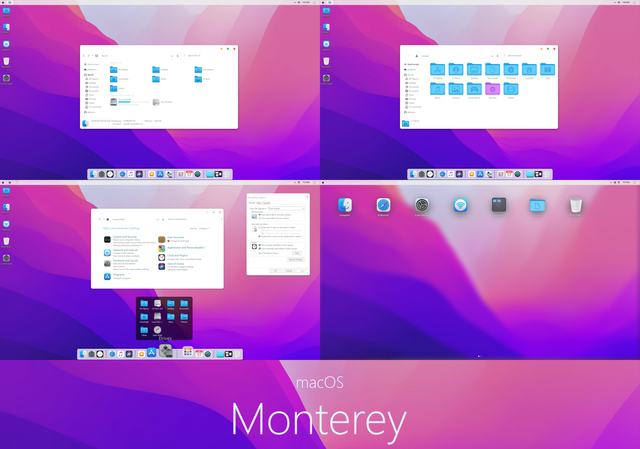Open System and Security link text

coord(125,237)
